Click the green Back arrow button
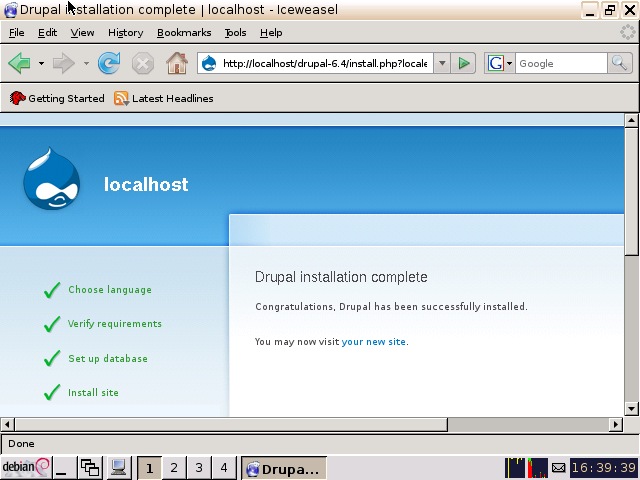Screen dimensions: 640x480 19,63
